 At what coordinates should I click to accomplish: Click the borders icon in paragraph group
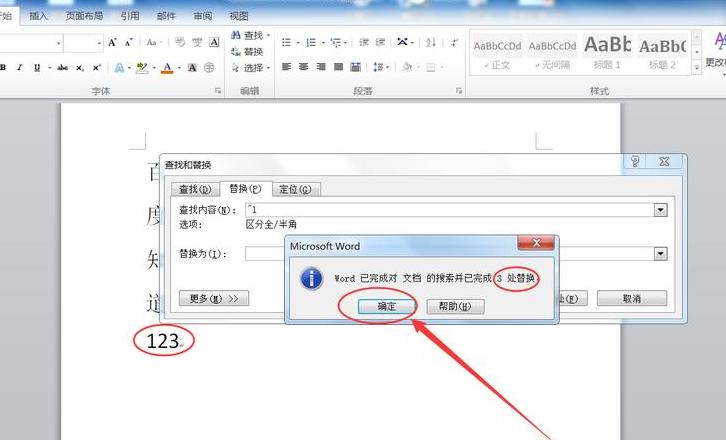coord(431,68)
